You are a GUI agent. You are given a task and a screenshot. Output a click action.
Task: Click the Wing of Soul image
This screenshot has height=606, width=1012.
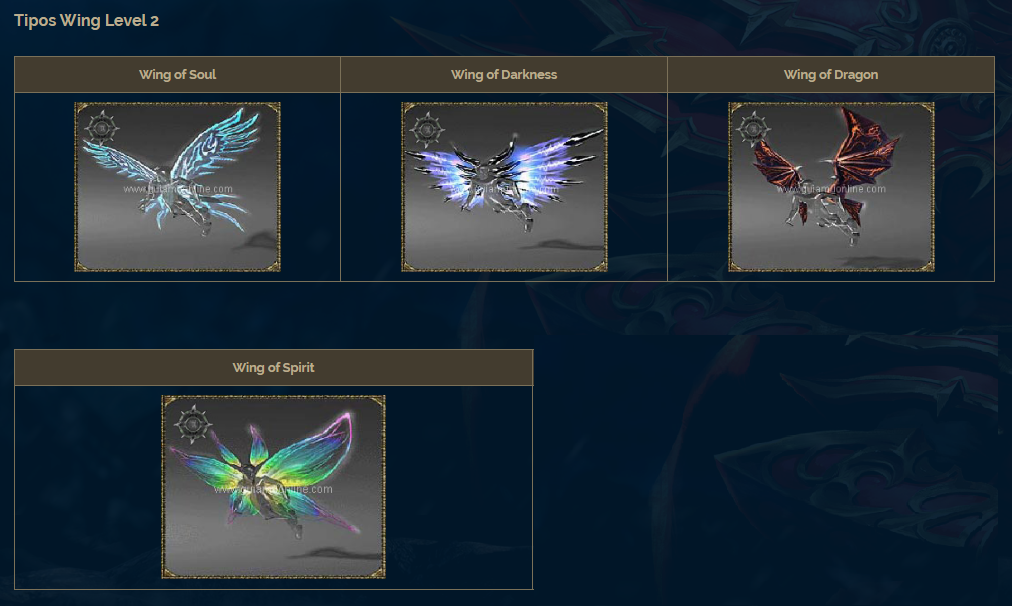tap(177, 187)
